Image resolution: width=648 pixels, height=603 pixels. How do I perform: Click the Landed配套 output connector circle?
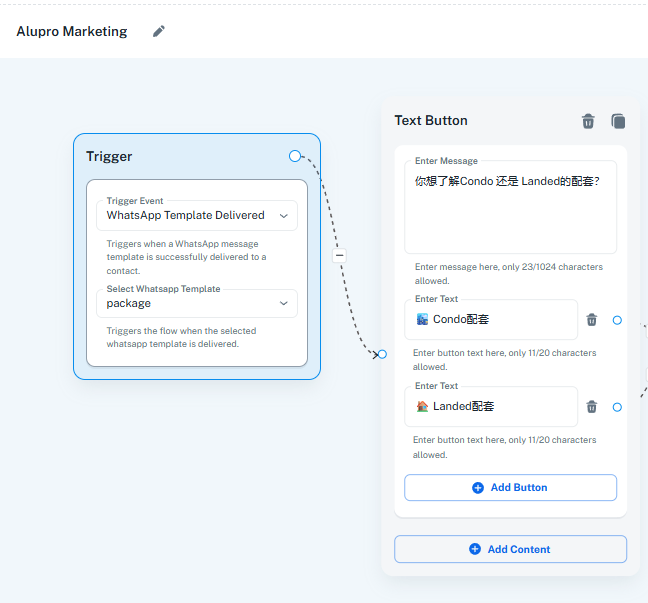click(617, 407)
